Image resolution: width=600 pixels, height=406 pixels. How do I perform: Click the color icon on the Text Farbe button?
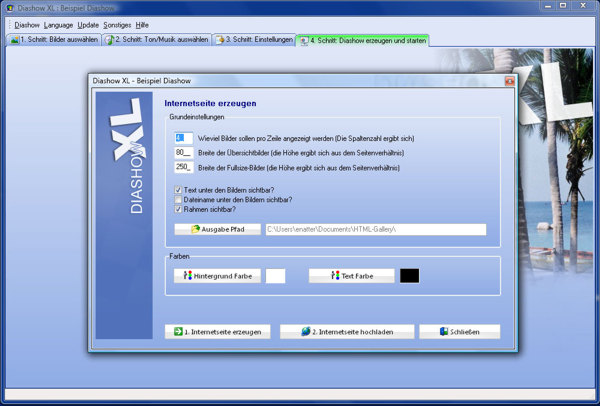pos(336,276)
